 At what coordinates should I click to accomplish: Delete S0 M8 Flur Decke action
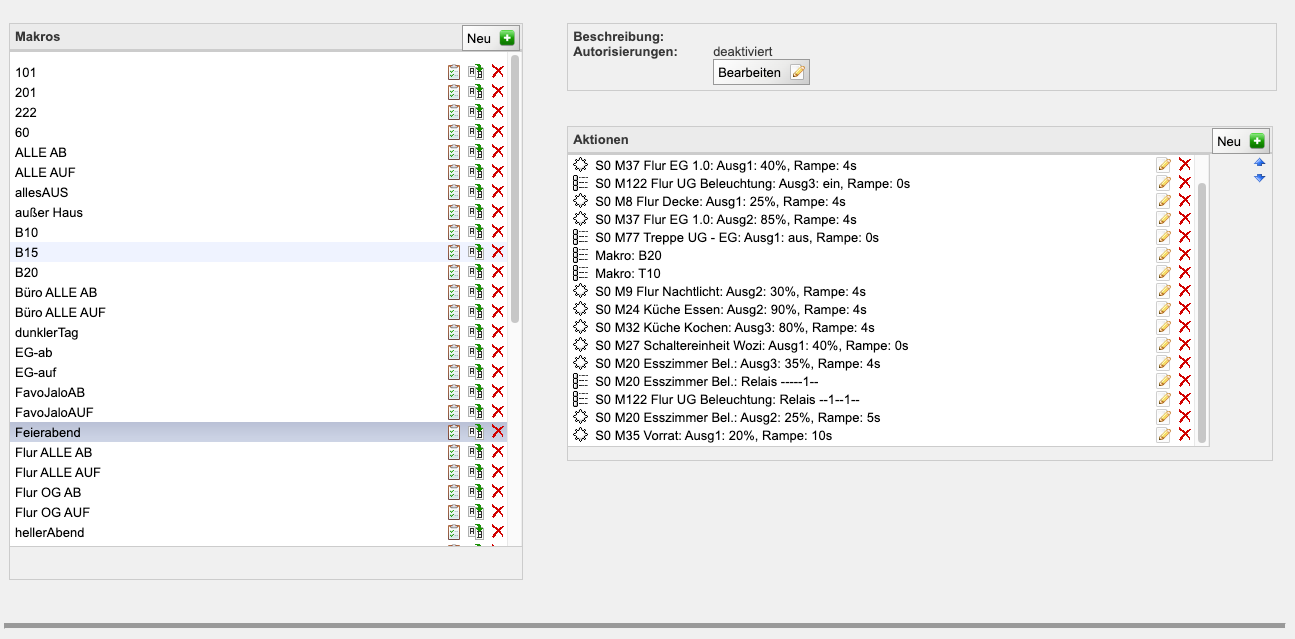[1184, 202]
